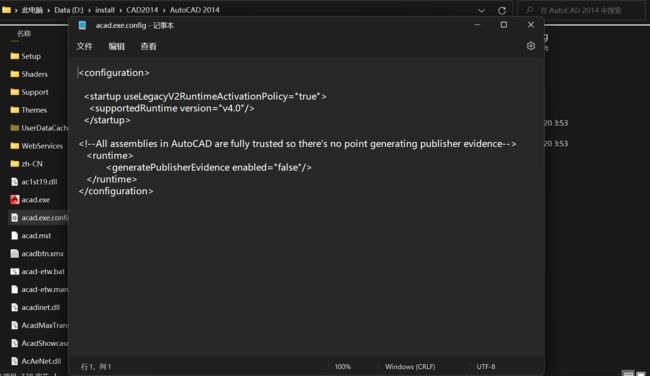
Task: Click the Notepad app icon in title bar
Action: [x=82, y=25]
